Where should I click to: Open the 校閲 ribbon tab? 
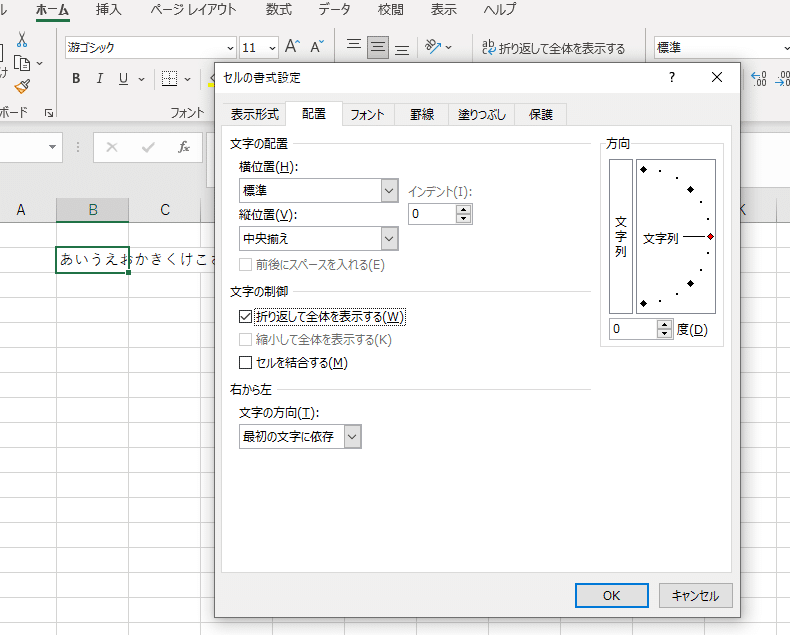point(391,10)
